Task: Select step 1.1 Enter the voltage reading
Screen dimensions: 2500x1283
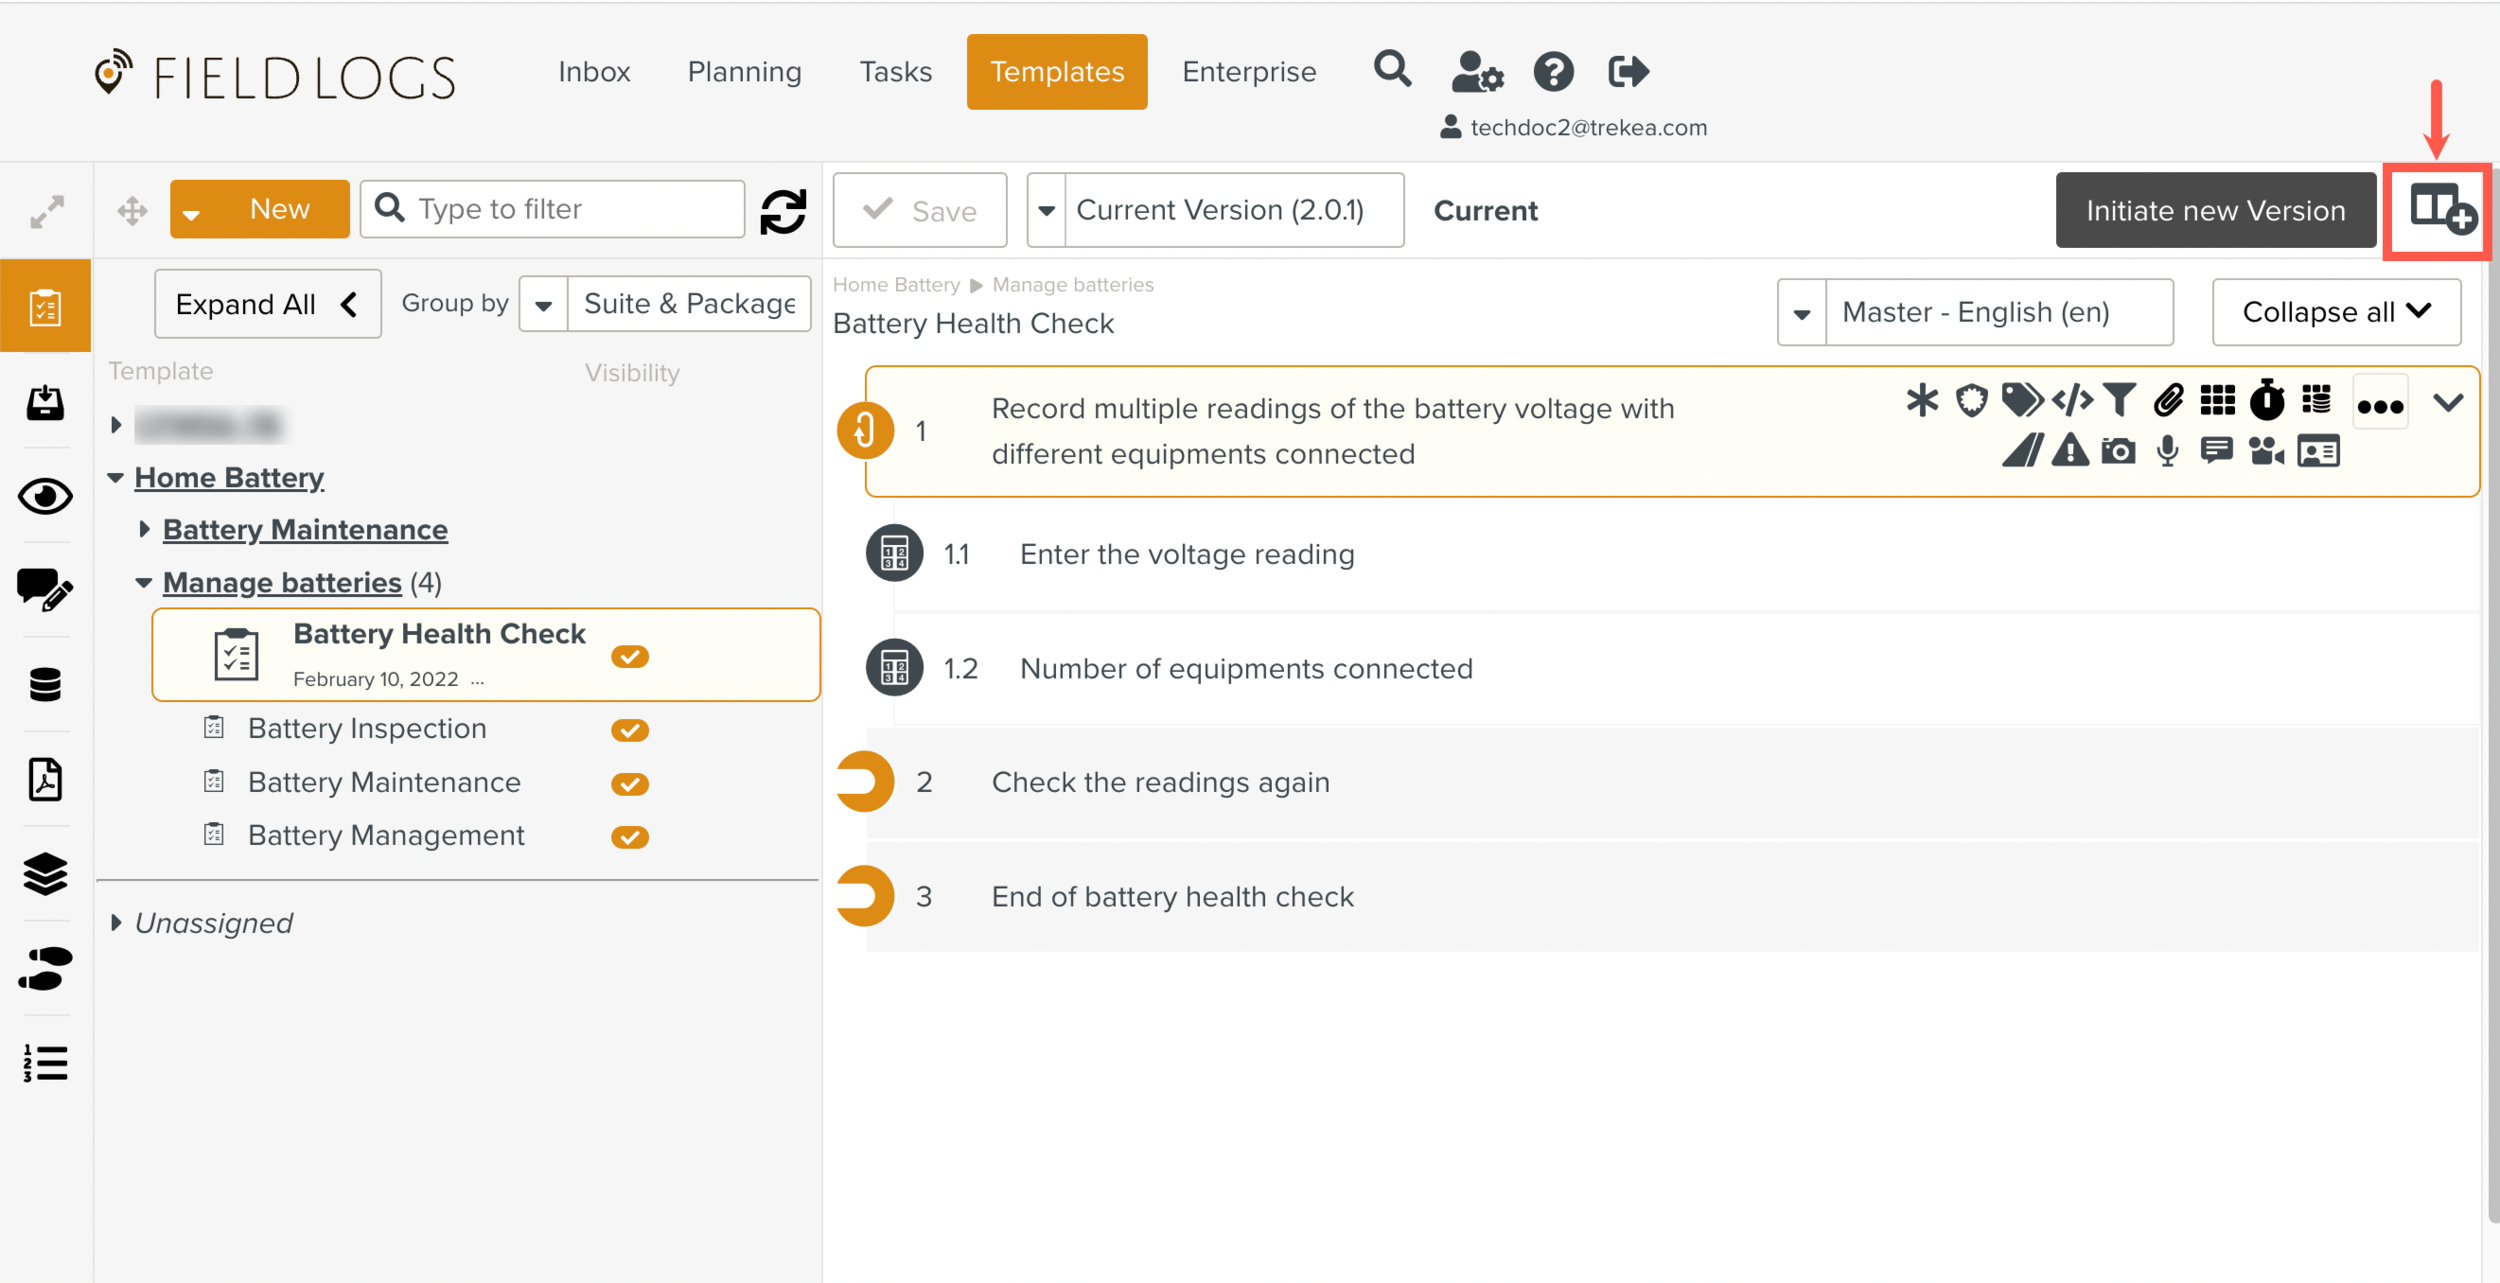Action: 1672,554
